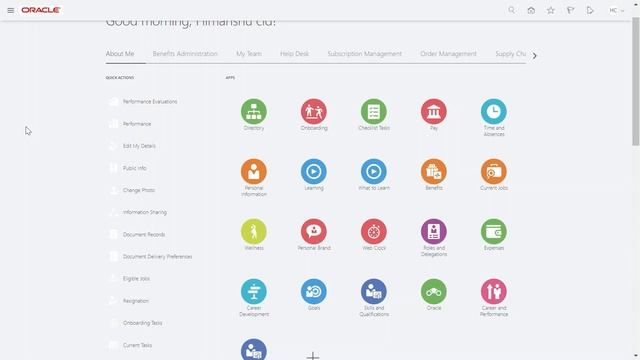Select the About Me tab
Viewport: 640px width, 360px height.
[120, 53]
